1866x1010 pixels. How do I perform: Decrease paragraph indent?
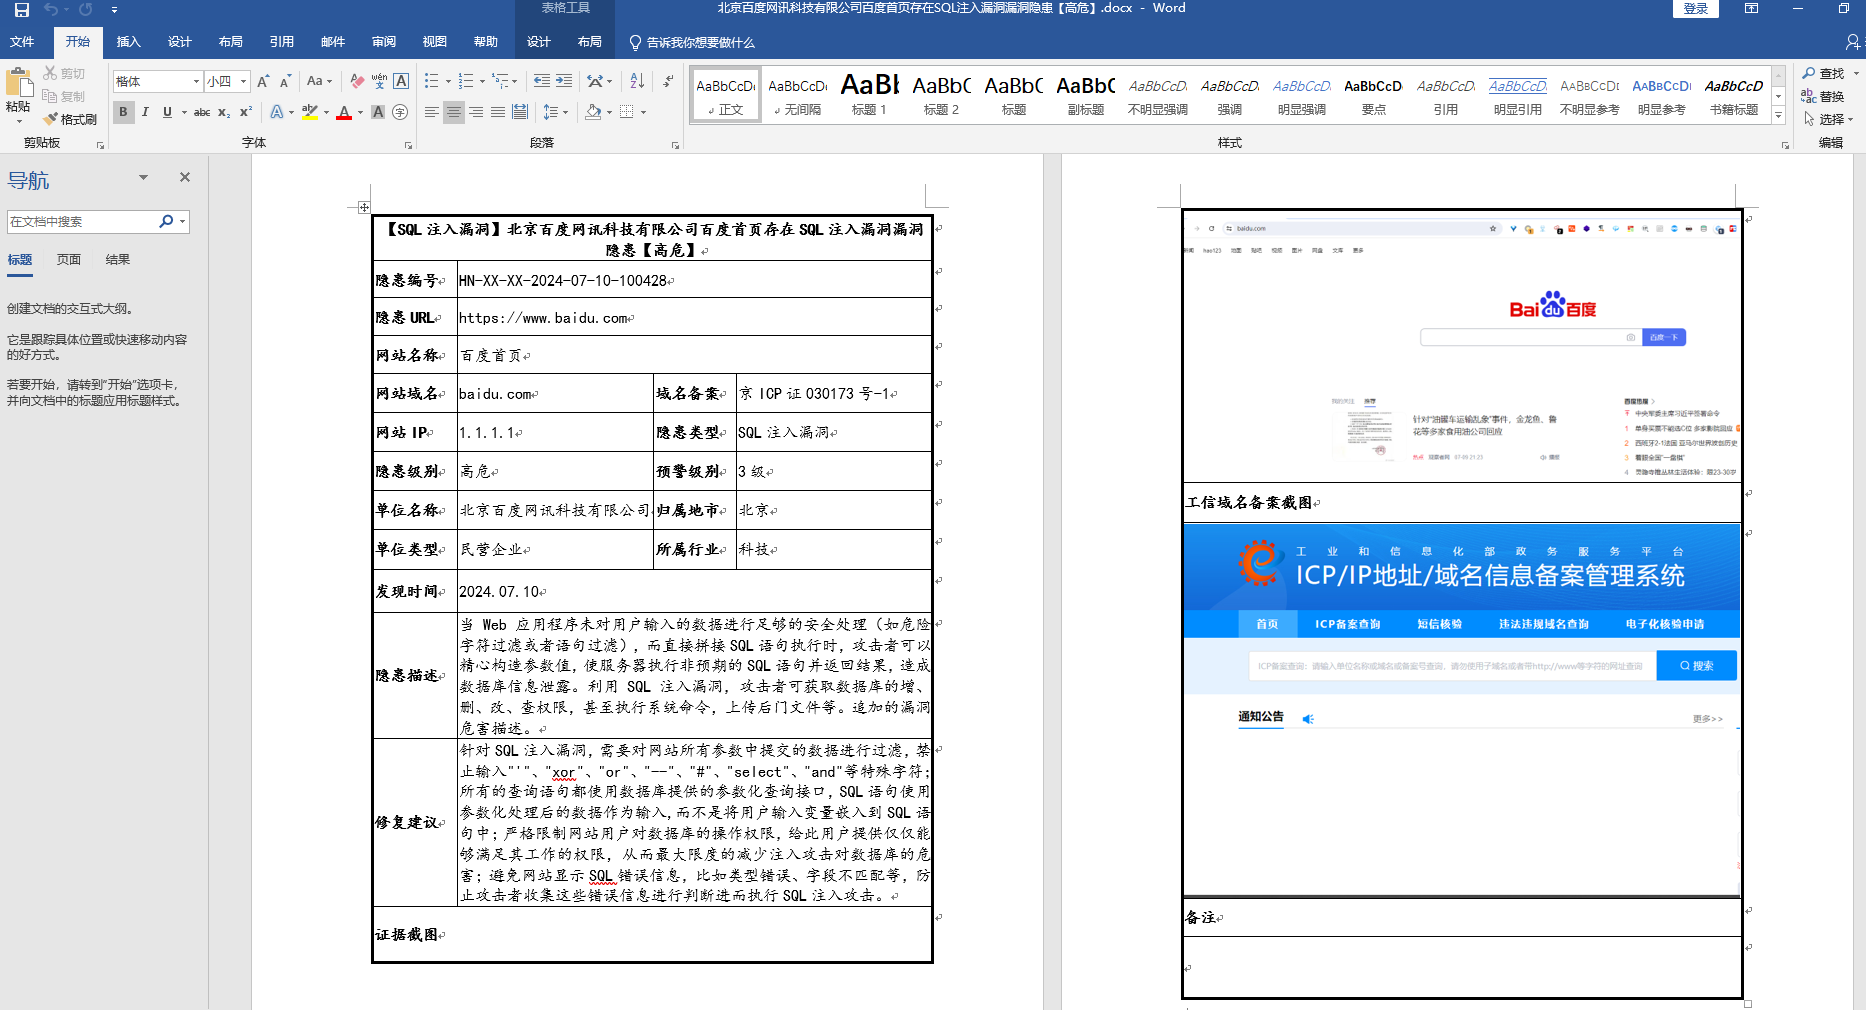tap(542, 81)
